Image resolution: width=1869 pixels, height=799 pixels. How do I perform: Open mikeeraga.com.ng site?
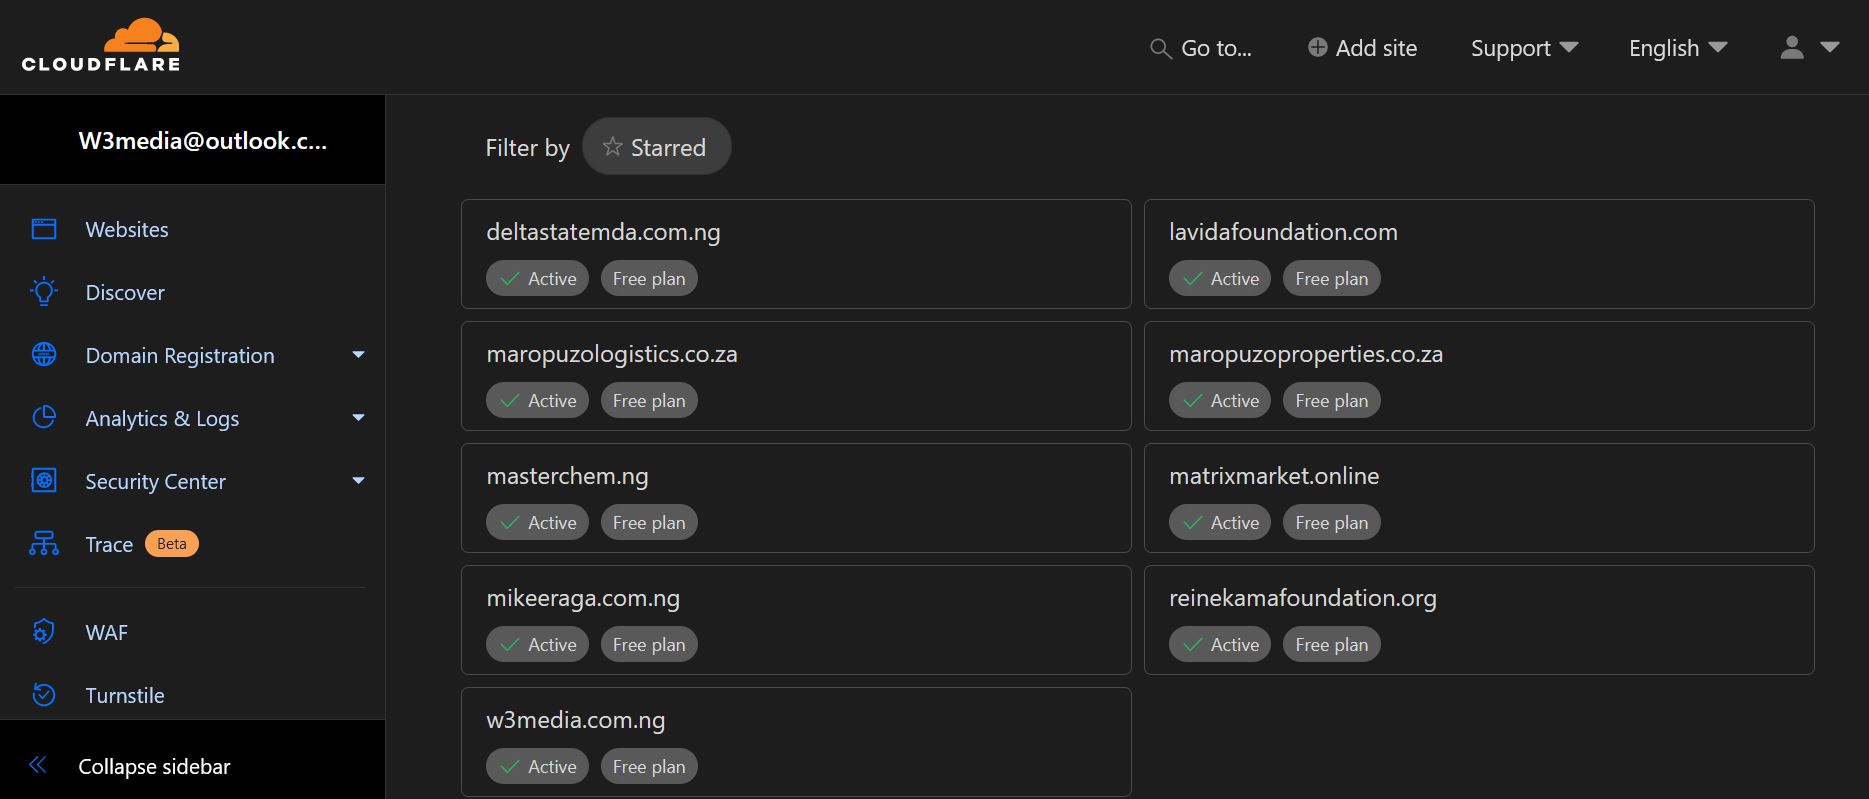tap(583, 598)
